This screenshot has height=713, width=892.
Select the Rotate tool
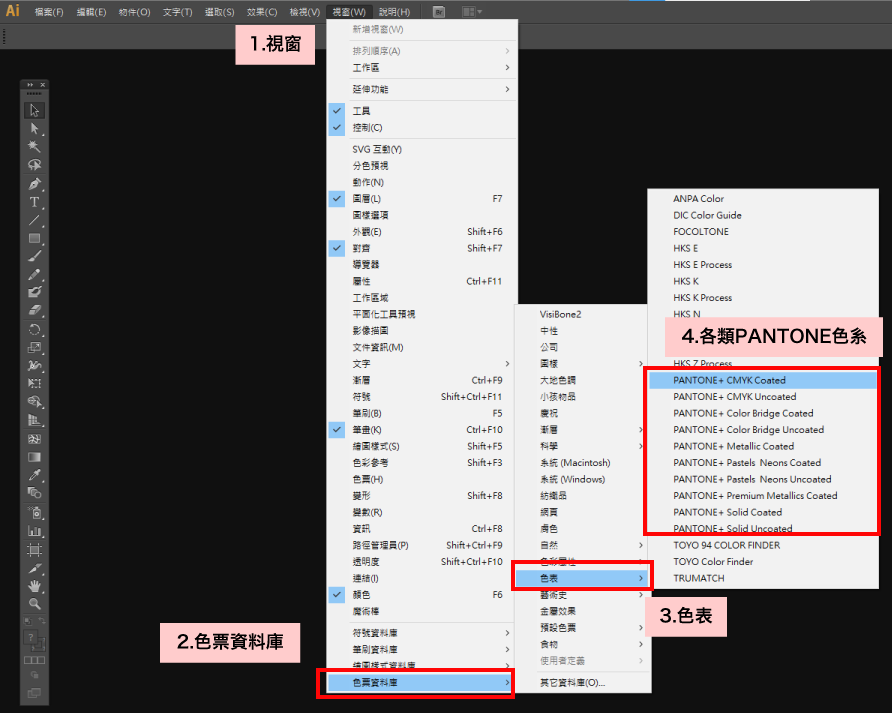point(34,329)
